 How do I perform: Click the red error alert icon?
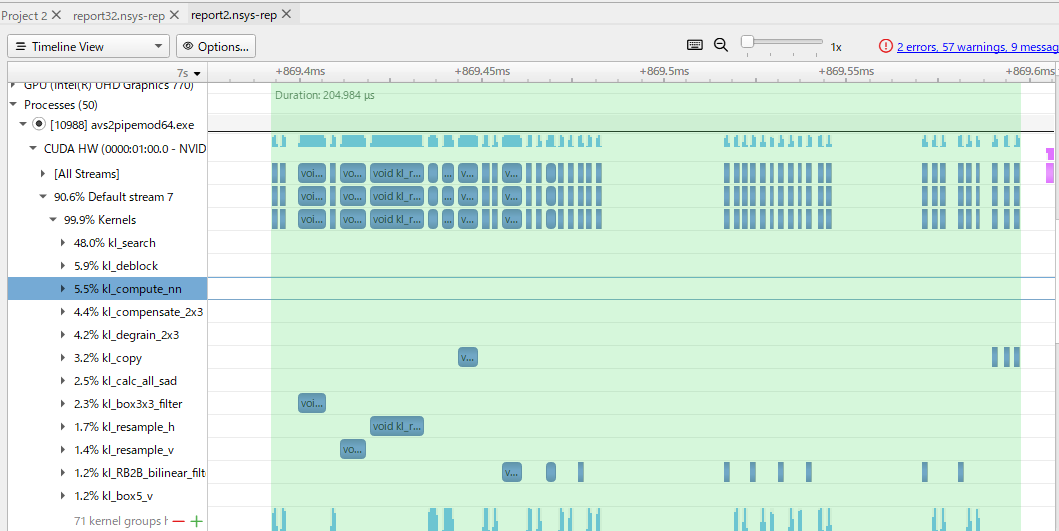(x=885, y=46)
